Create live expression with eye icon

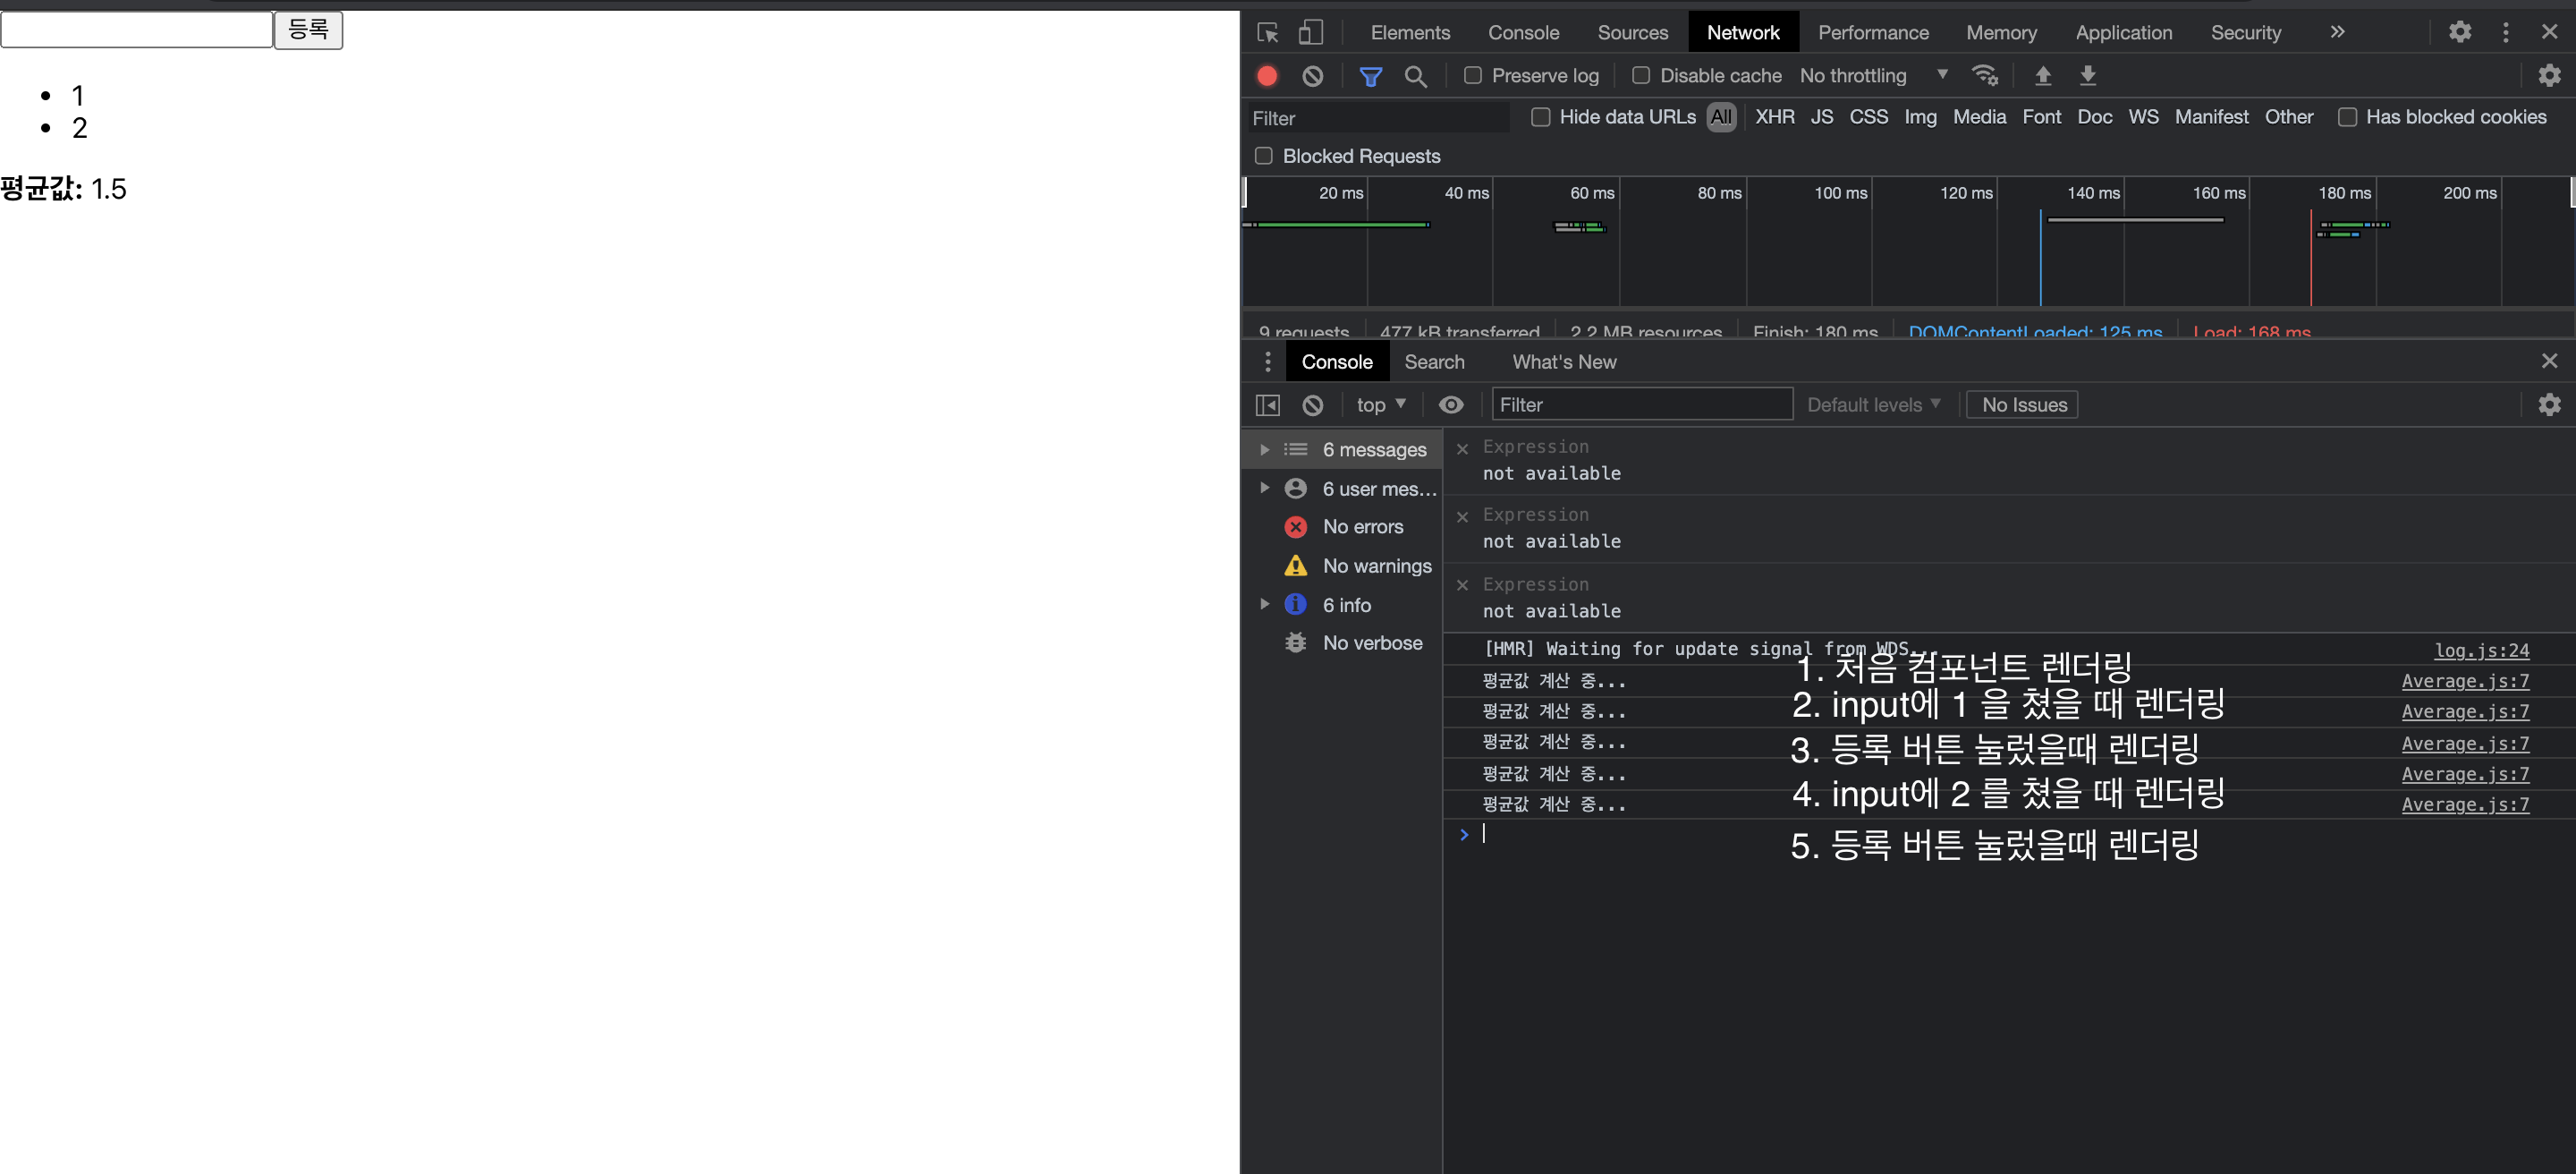click(1450, 405)
